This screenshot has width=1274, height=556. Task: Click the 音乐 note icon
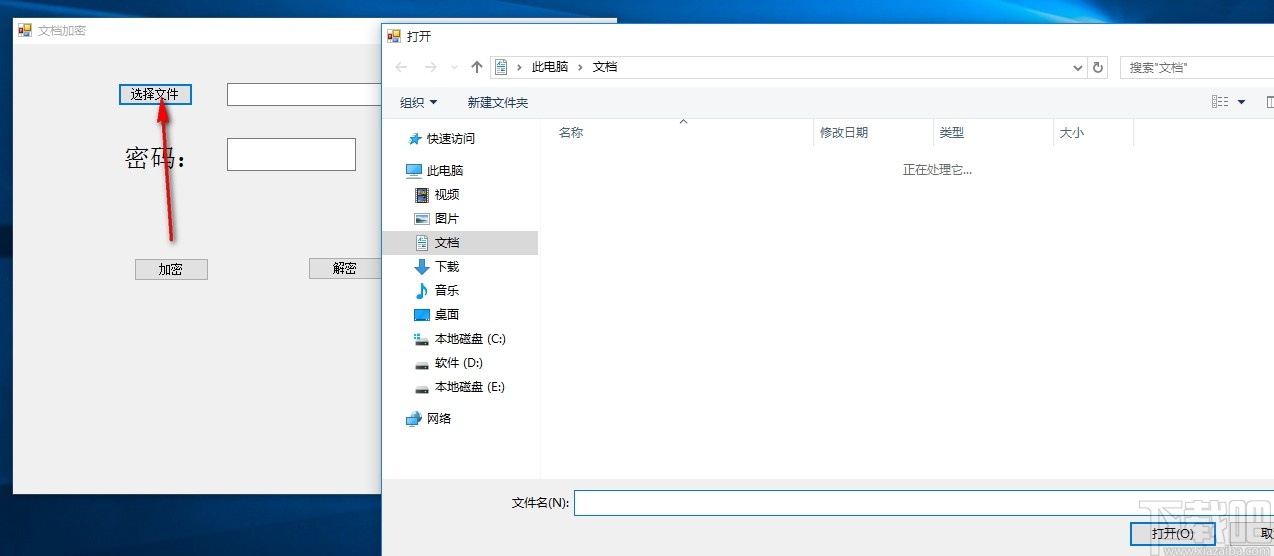point(422,290)
